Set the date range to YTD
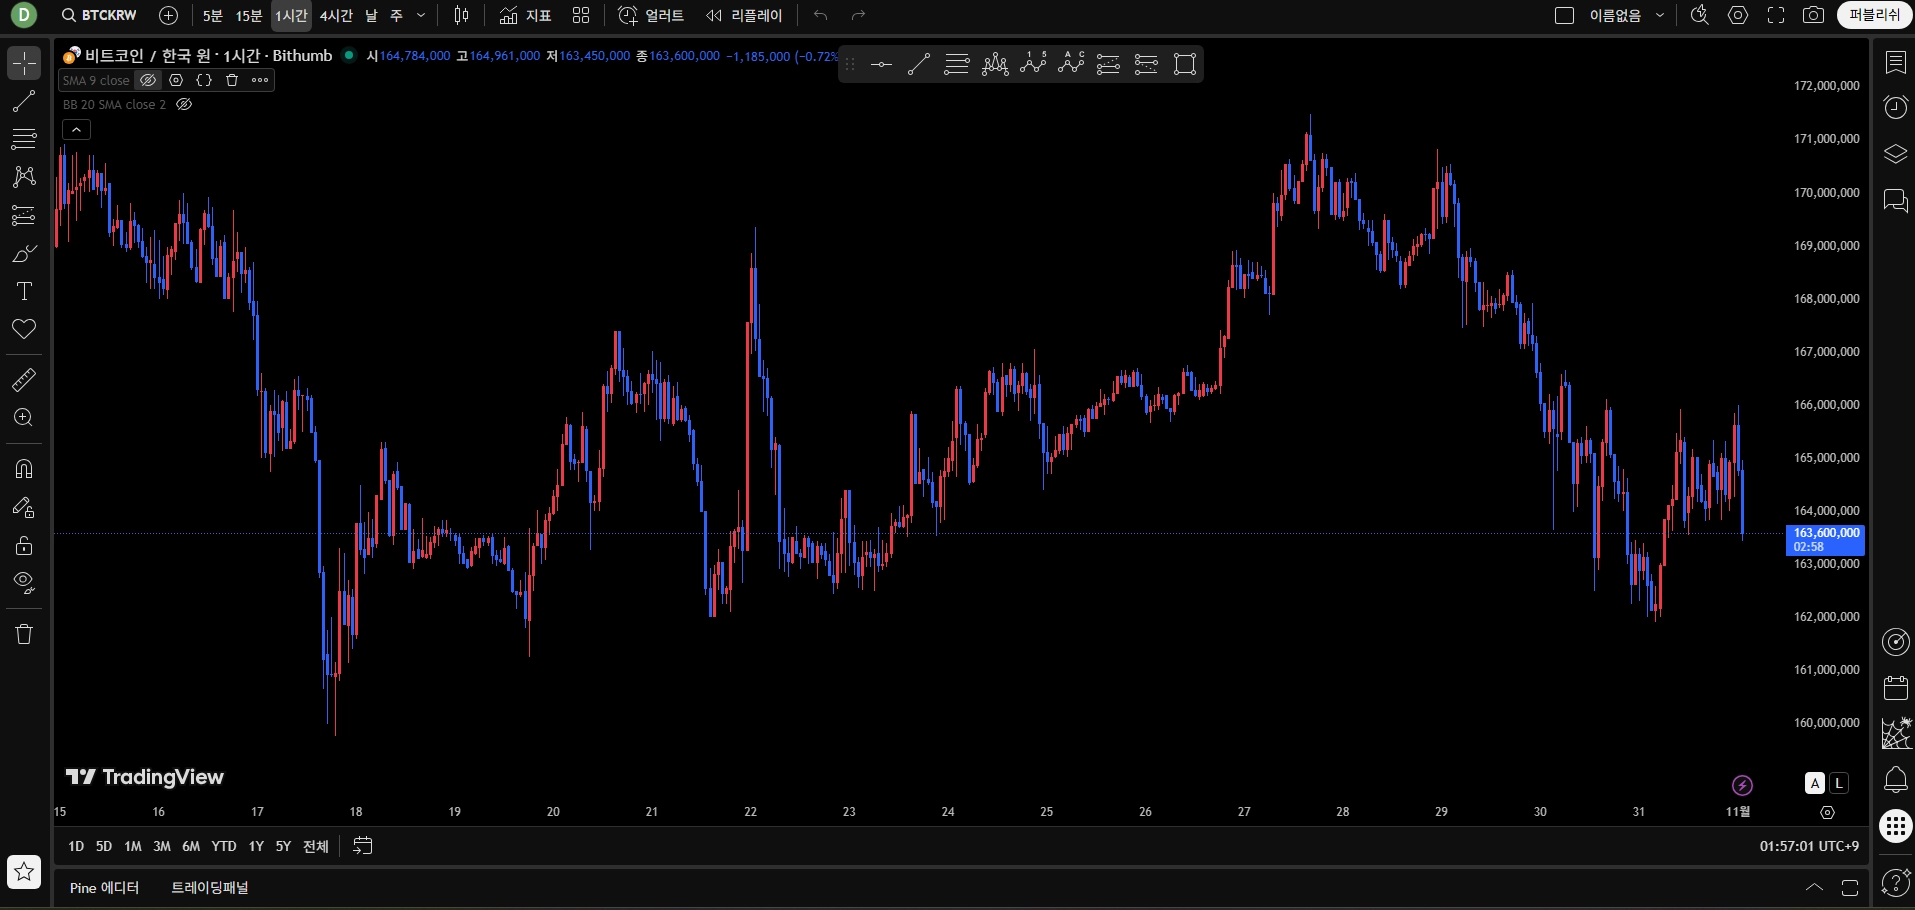1915x910 pixels. [x=224, y=846]
